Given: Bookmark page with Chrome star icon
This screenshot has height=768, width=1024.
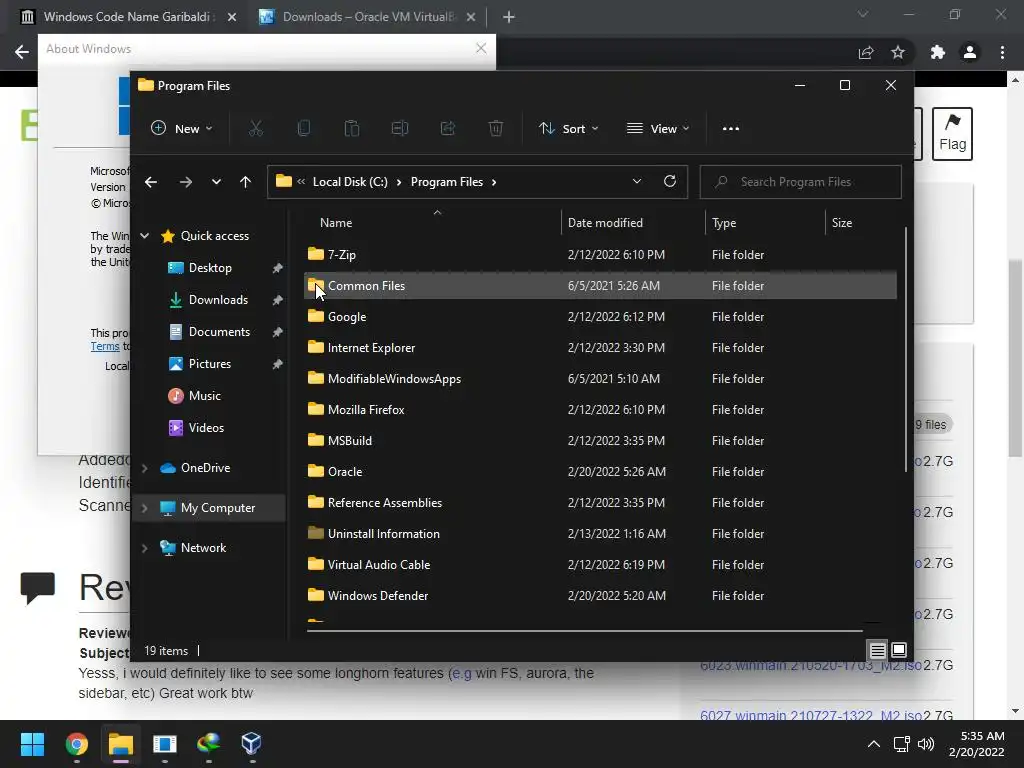Looking at the screenshot, I should [898, 52].
